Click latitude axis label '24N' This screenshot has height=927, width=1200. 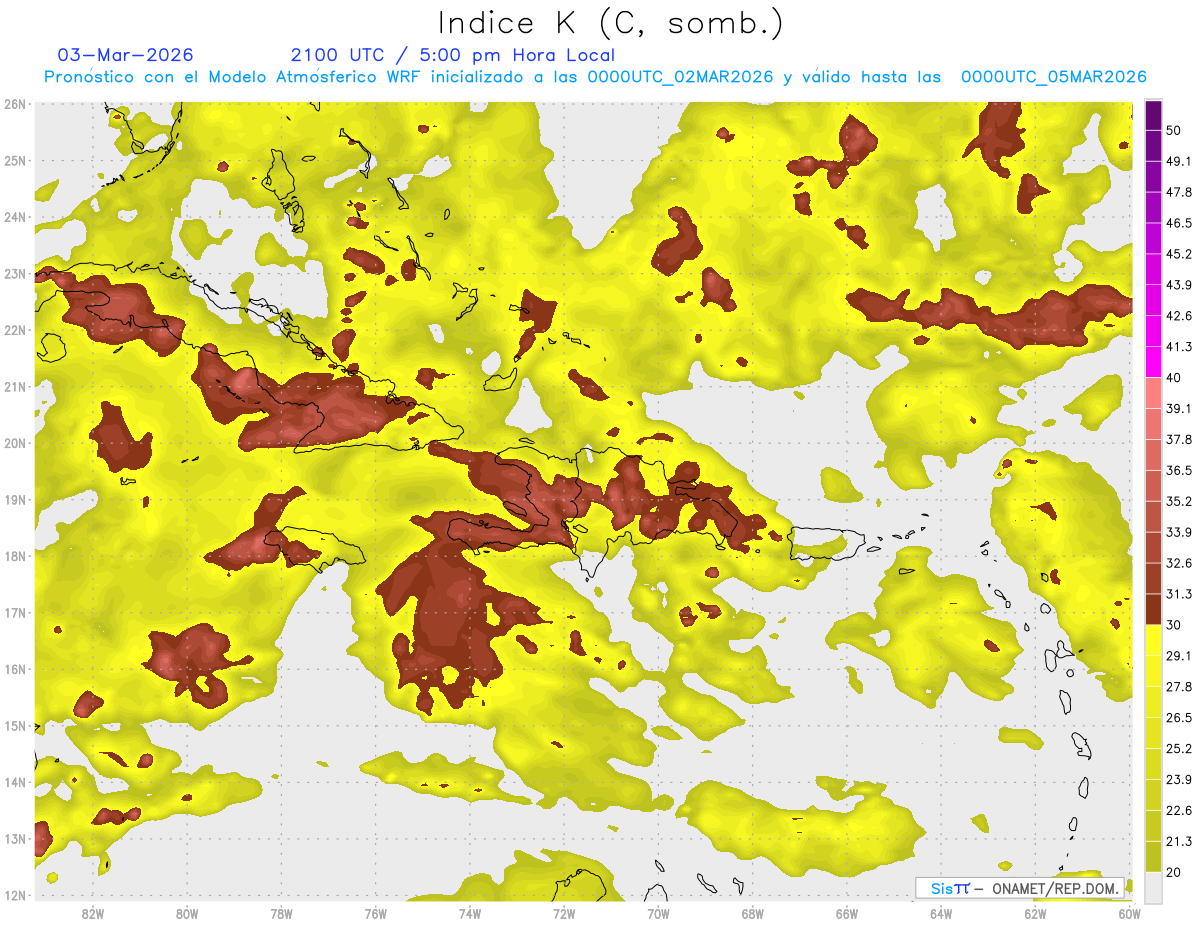15,217
